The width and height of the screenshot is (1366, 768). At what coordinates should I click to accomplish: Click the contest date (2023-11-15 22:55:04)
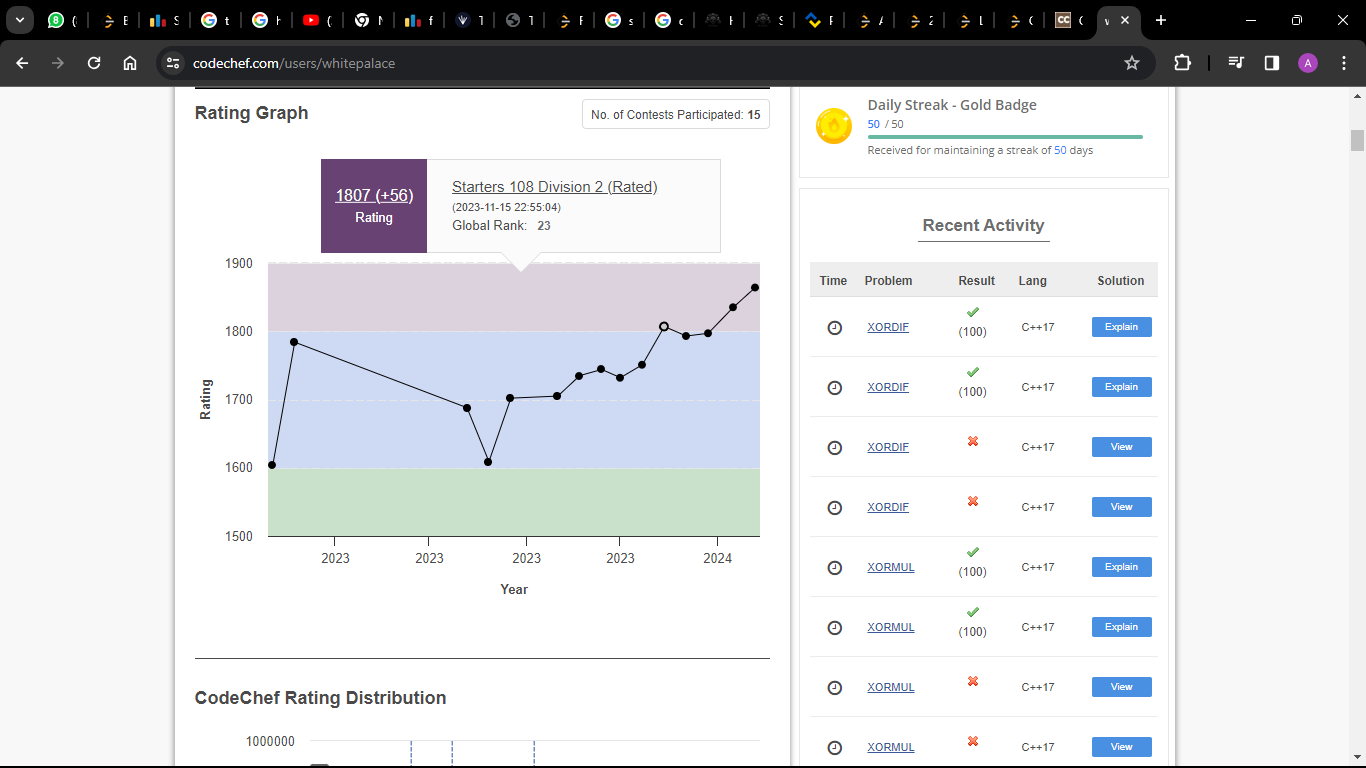506,207
